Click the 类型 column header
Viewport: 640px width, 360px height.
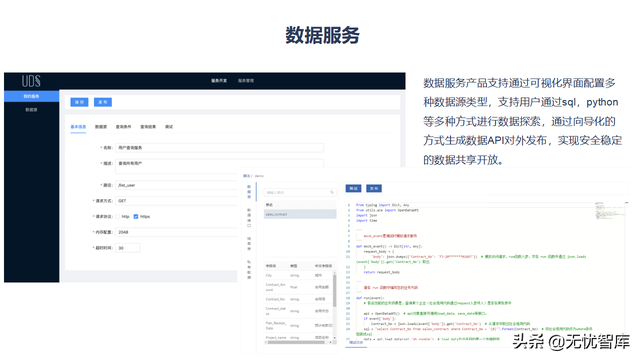pyautogui.click(x=293, y=266)
